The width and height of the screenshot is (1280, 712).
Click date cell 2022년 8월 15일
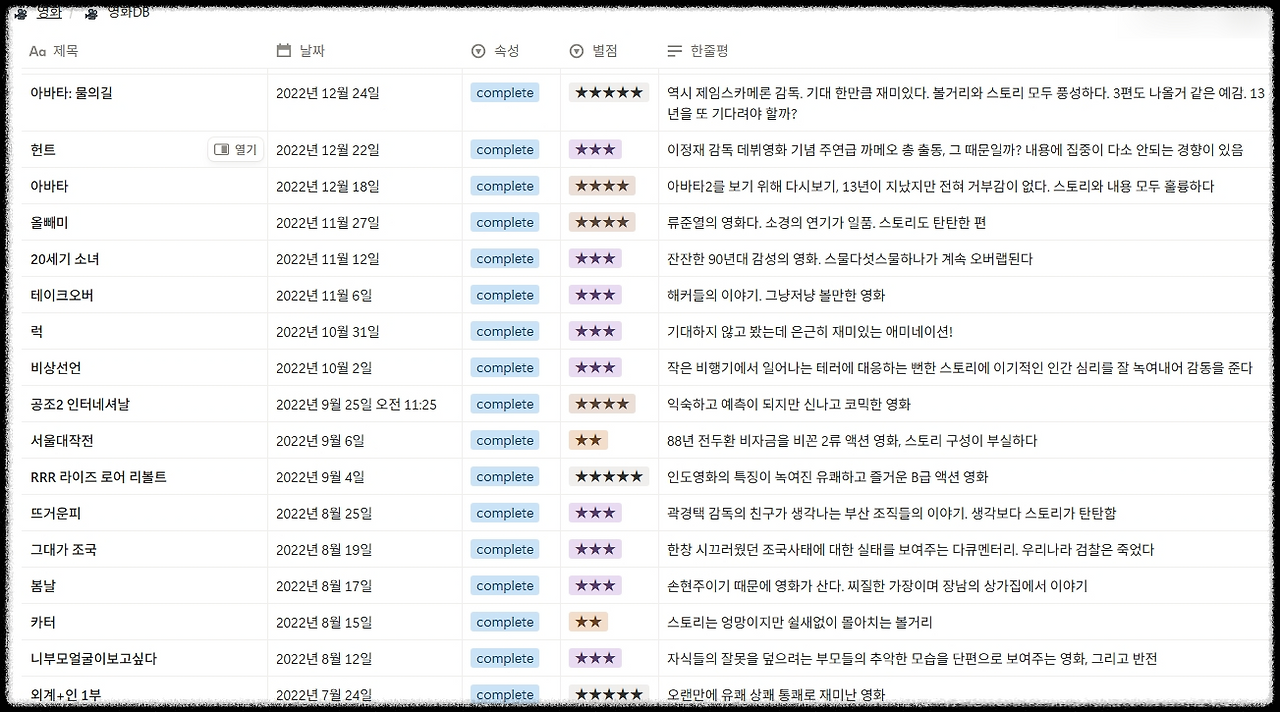tap(324, 623)
